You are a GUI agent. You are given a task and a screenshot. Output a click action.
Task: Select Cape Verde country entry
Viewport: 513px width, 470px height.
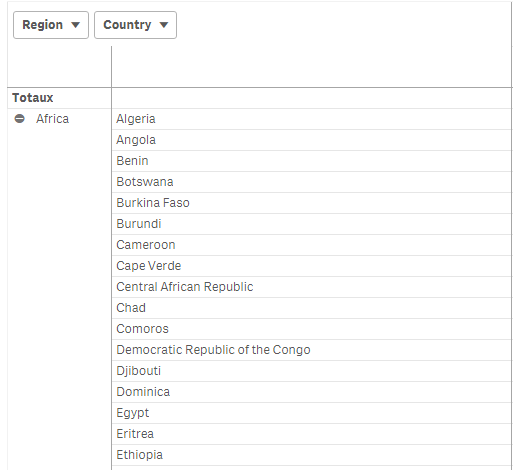[149, 266]
